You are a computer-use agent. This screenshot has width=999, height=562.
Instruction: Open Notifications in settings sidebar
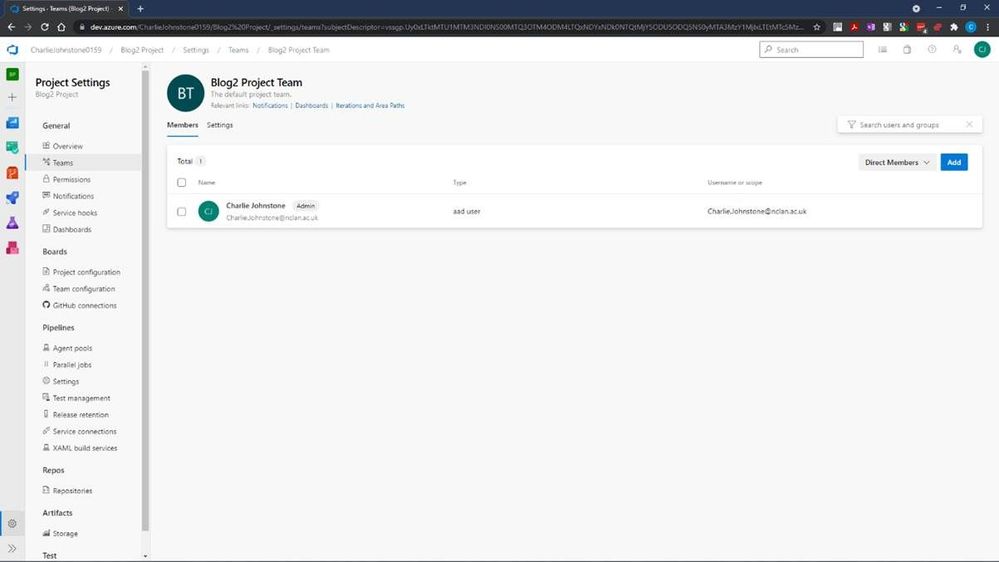click(73, 196)
